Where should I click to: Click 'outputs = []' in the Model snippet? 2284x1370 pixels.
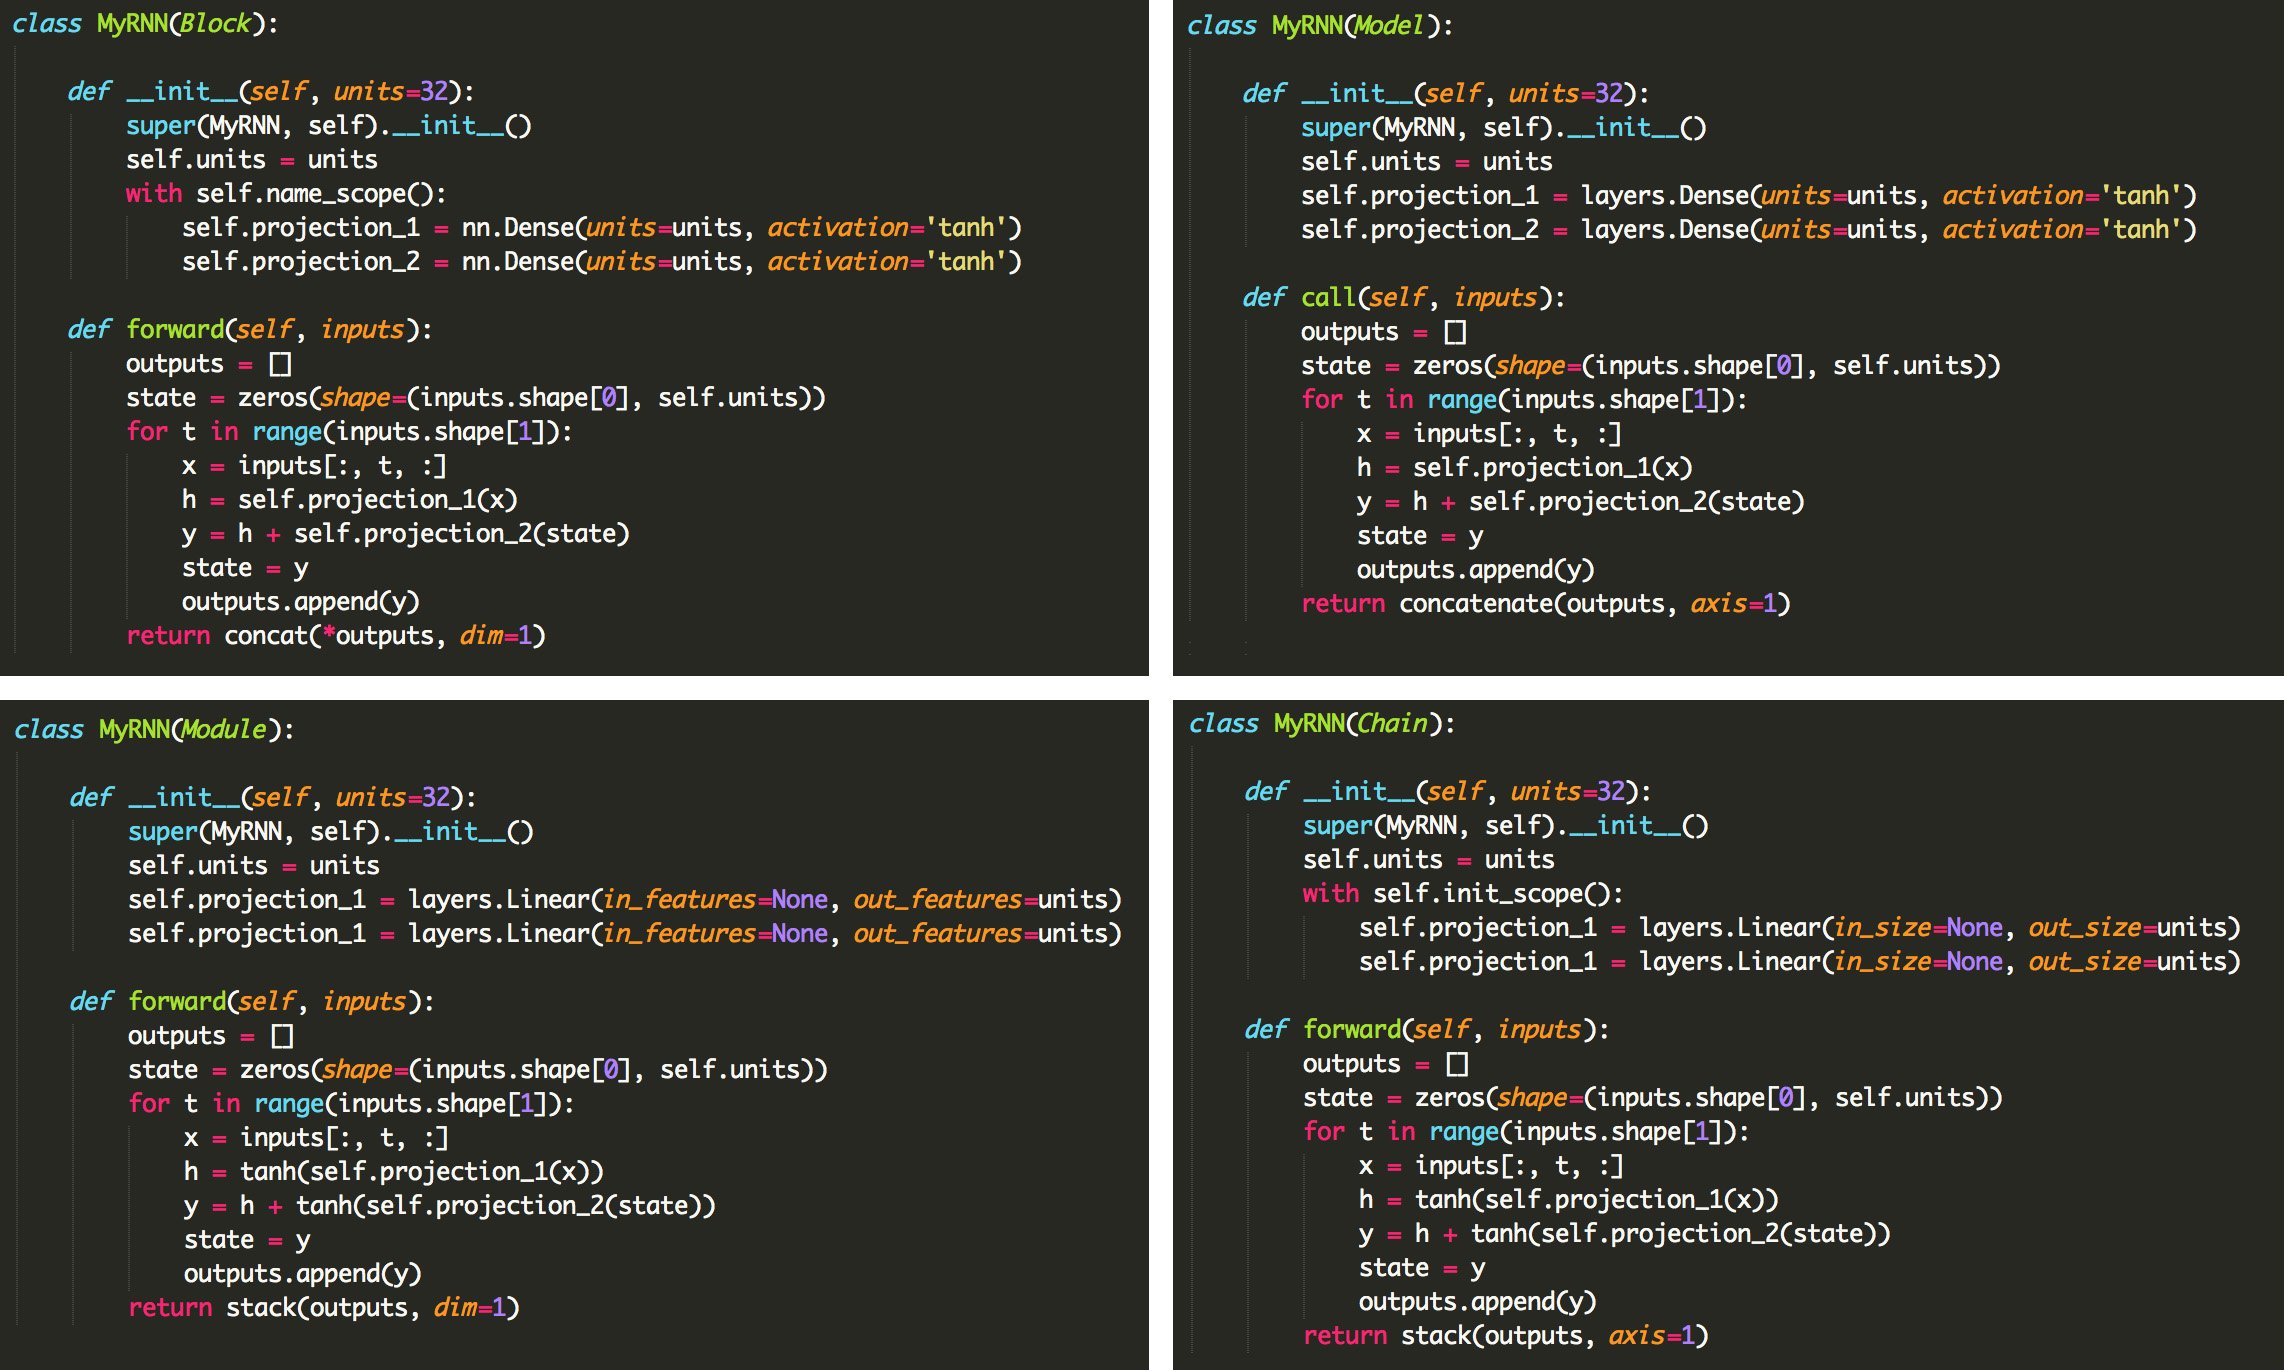click(x=1384, y=332)
